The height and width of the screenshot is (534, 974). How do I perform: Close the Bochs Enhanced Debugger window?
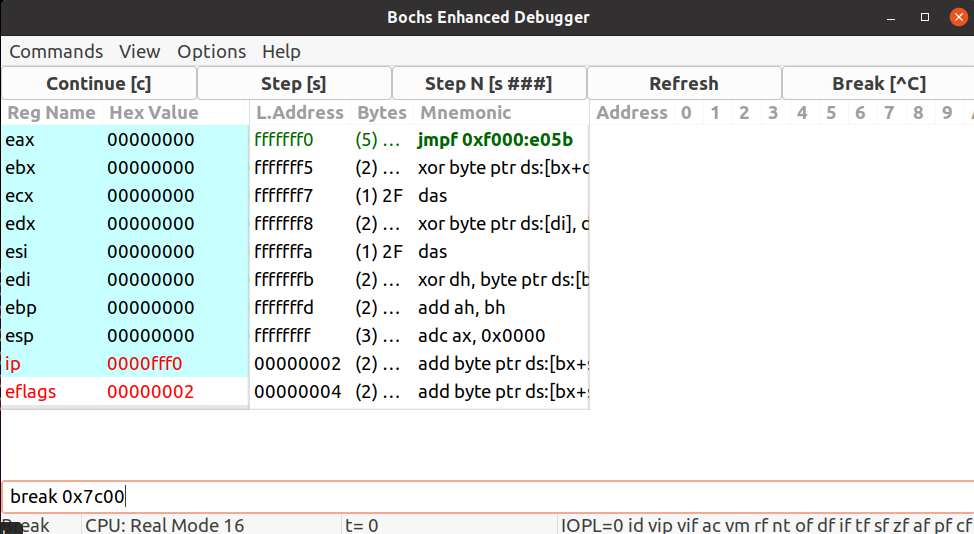tap(958, 17)
